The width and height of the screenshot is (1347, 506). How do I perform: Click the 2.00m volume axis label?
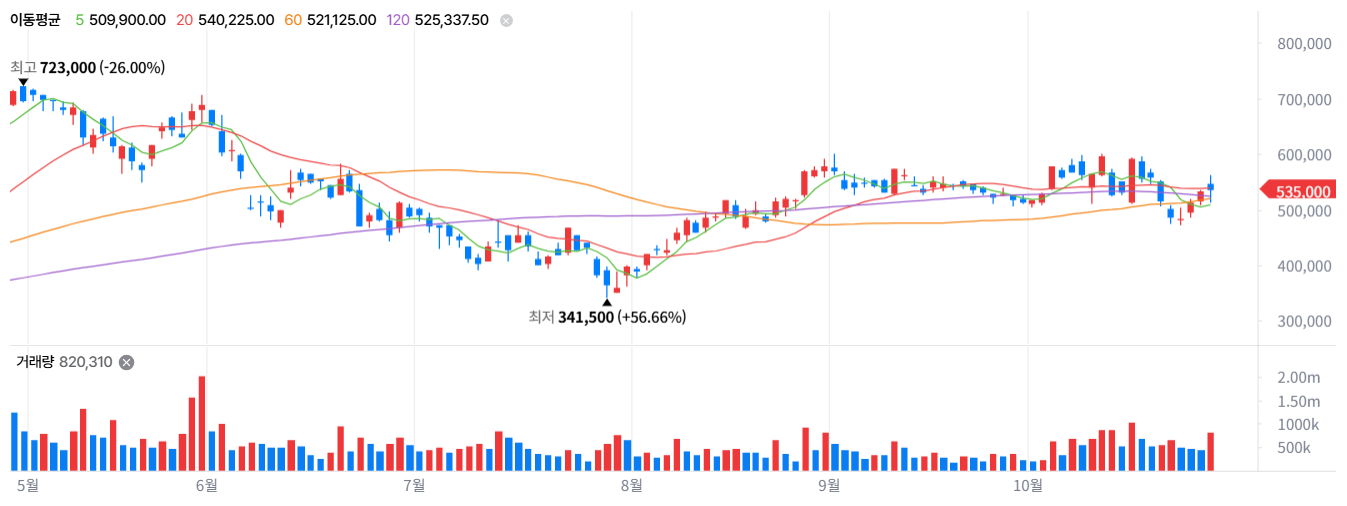pyautogui.click(x=1299, y=377)
